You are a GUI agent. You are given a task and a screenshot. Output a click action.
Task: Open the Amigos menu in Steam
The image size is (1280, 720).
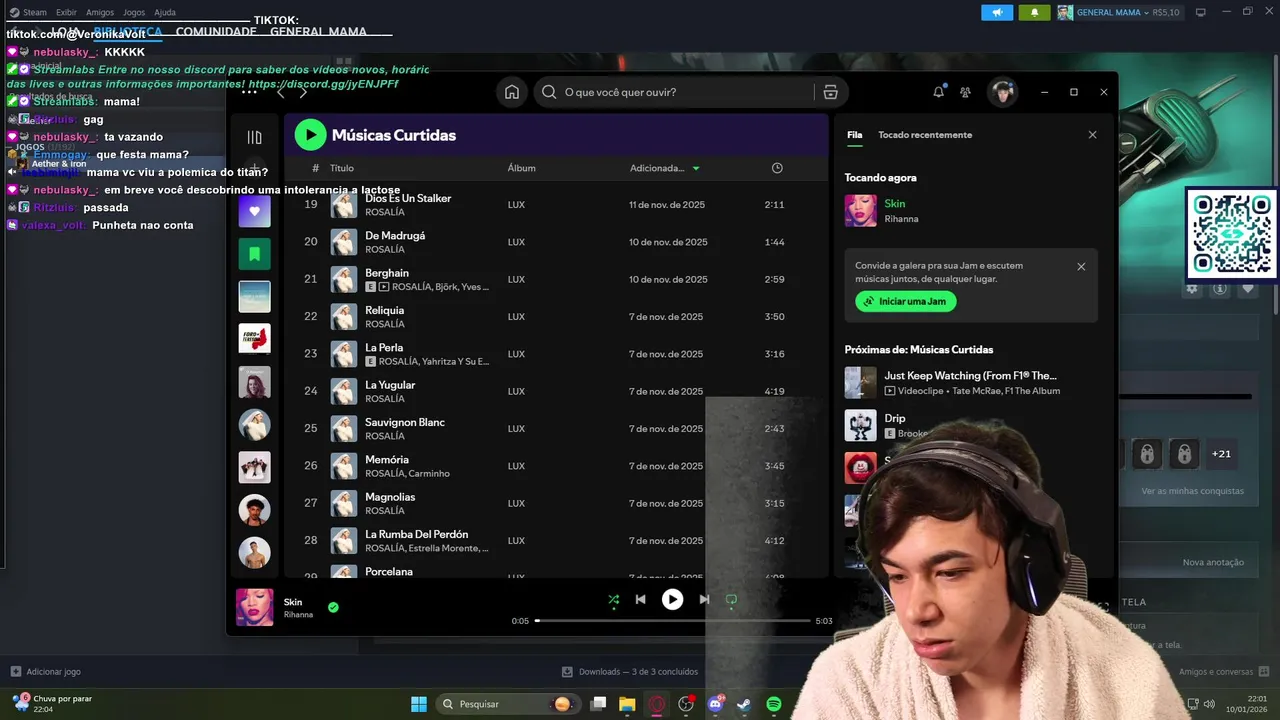pos(100,12)
